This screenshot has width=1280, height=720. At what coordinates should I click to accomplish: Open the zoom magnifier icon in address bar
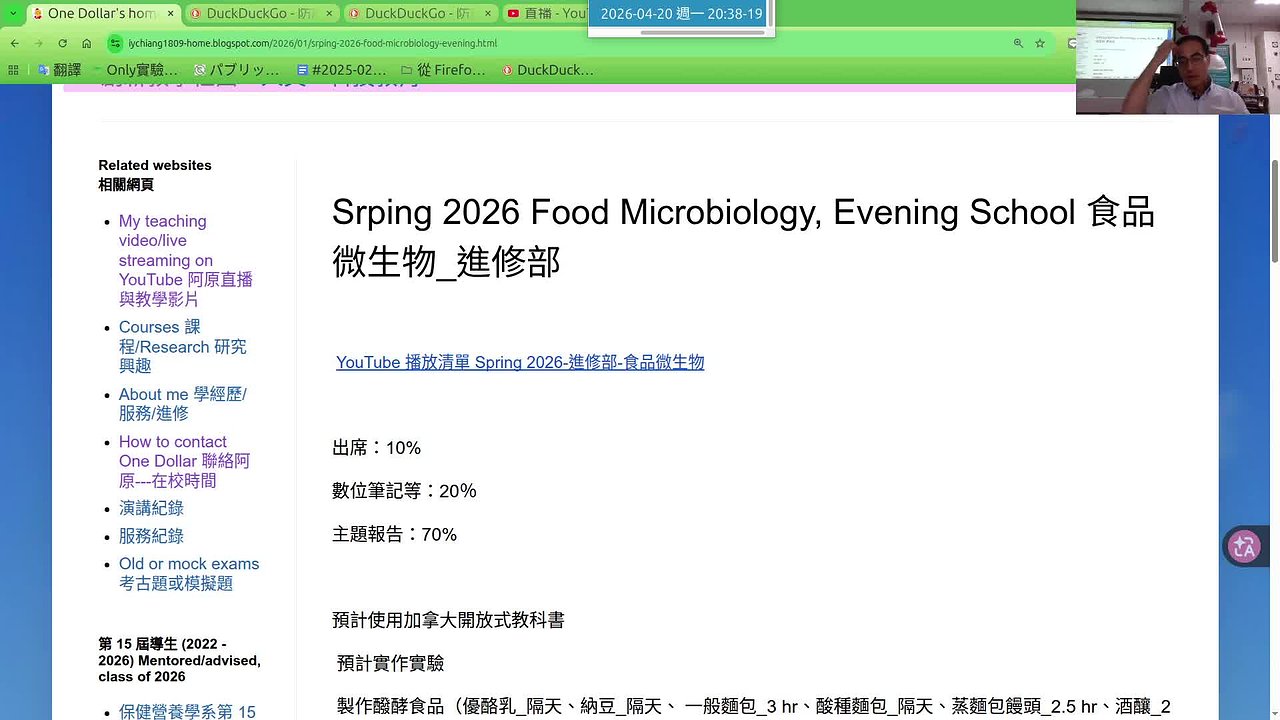point(1018,43)
